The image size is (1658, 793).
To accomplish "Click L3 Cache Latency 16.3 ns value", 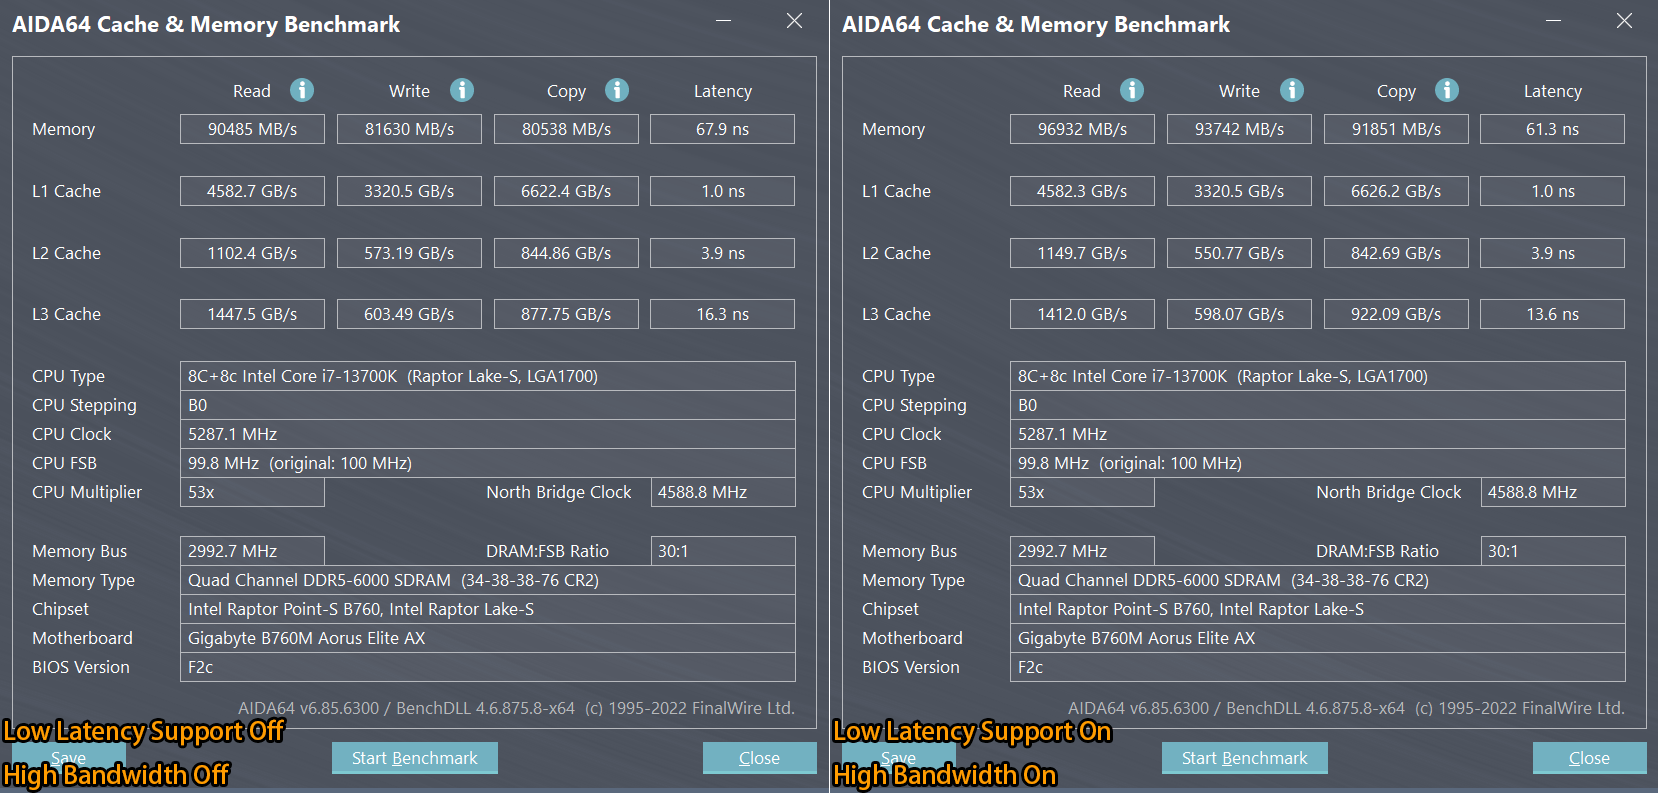I will [x=722, y=314].
